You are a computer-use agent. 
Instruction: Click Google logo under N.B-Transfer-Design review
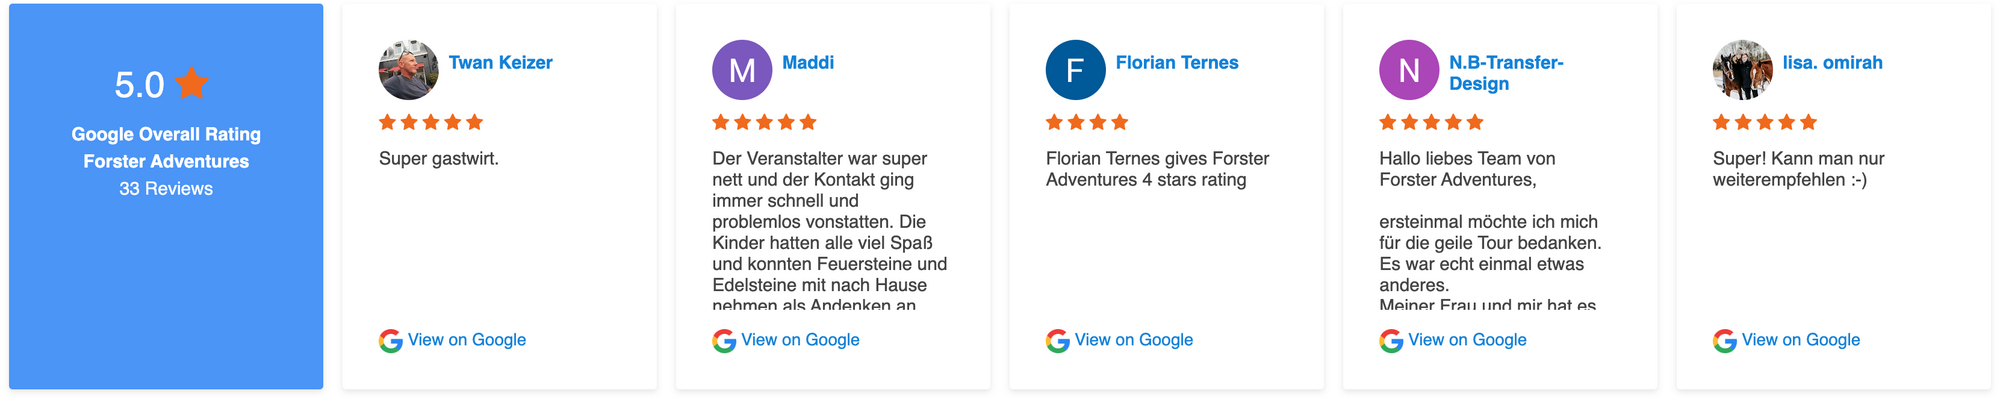click(x=1391, y=341)
